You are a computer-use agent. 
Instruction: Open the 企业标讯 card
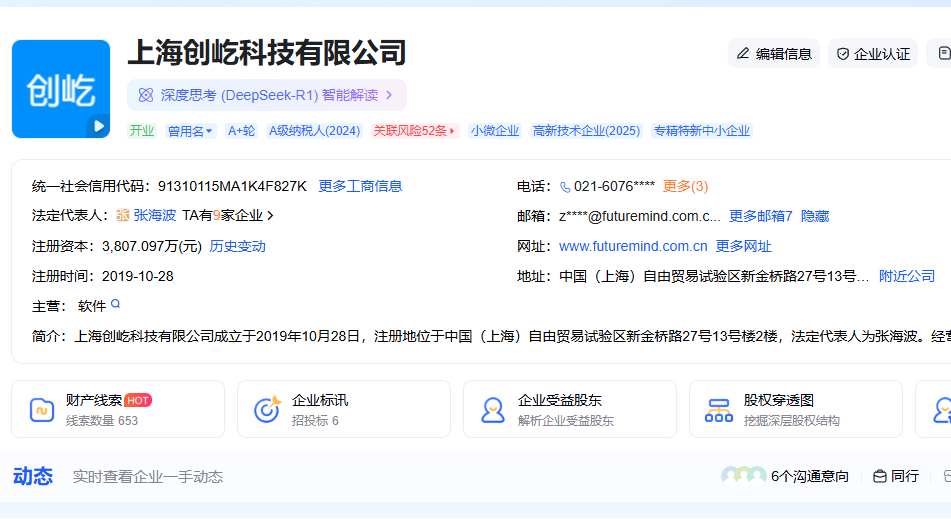(x=344, y=409)
